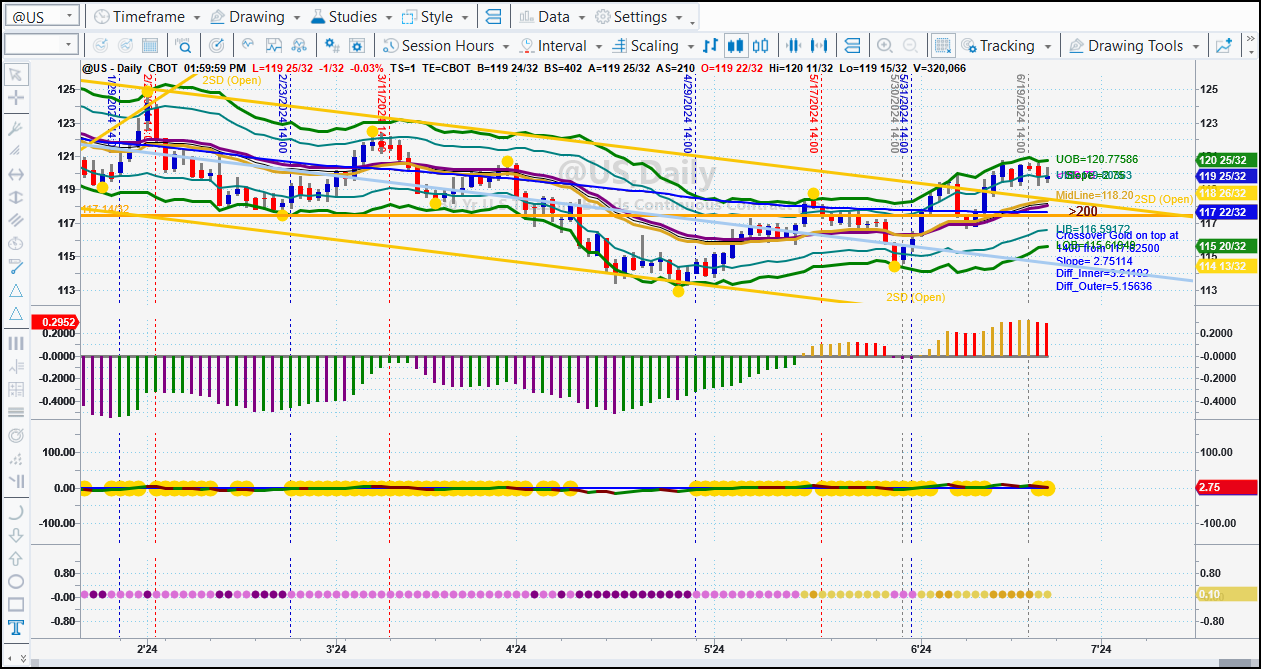
Task: Click the Diff_Outer=5.15636 label
Action: [1104, 286]
